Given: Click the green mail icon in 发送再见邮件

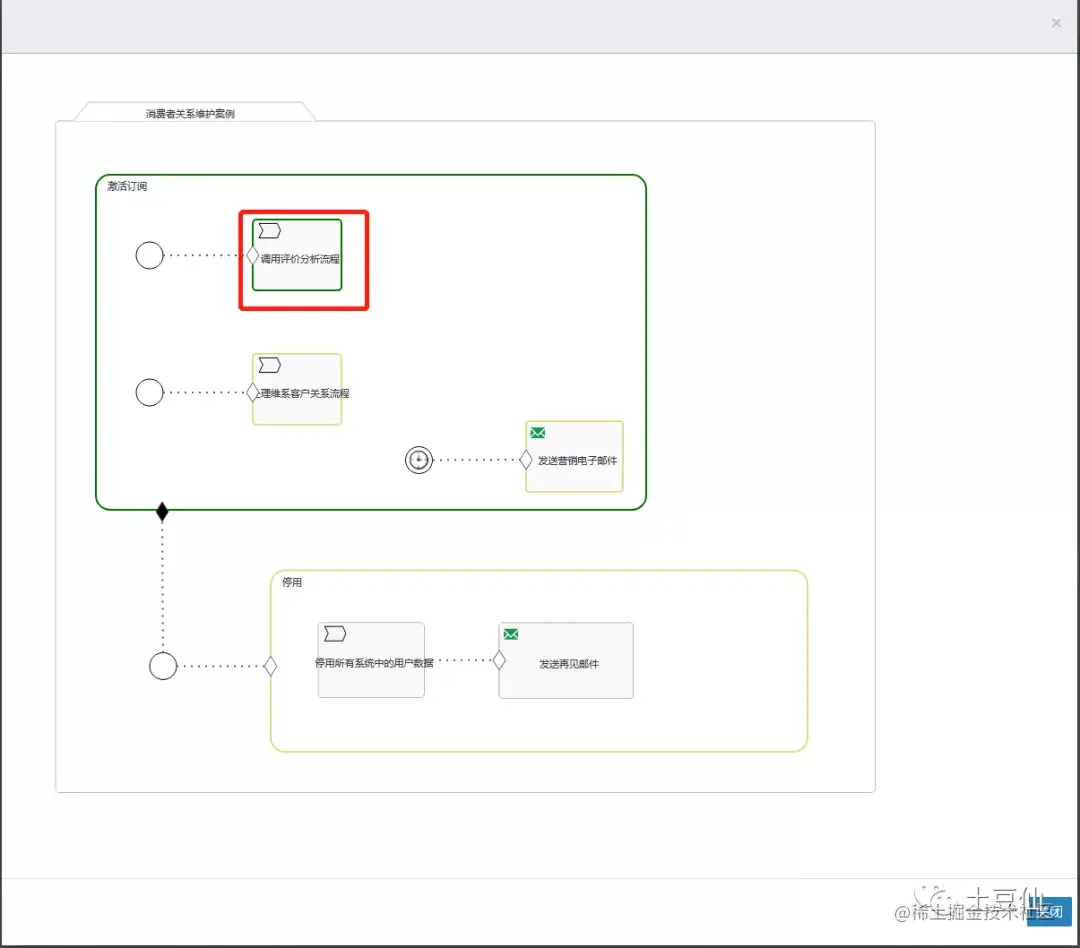Looking at the screenshot, I should click(511, 634).
